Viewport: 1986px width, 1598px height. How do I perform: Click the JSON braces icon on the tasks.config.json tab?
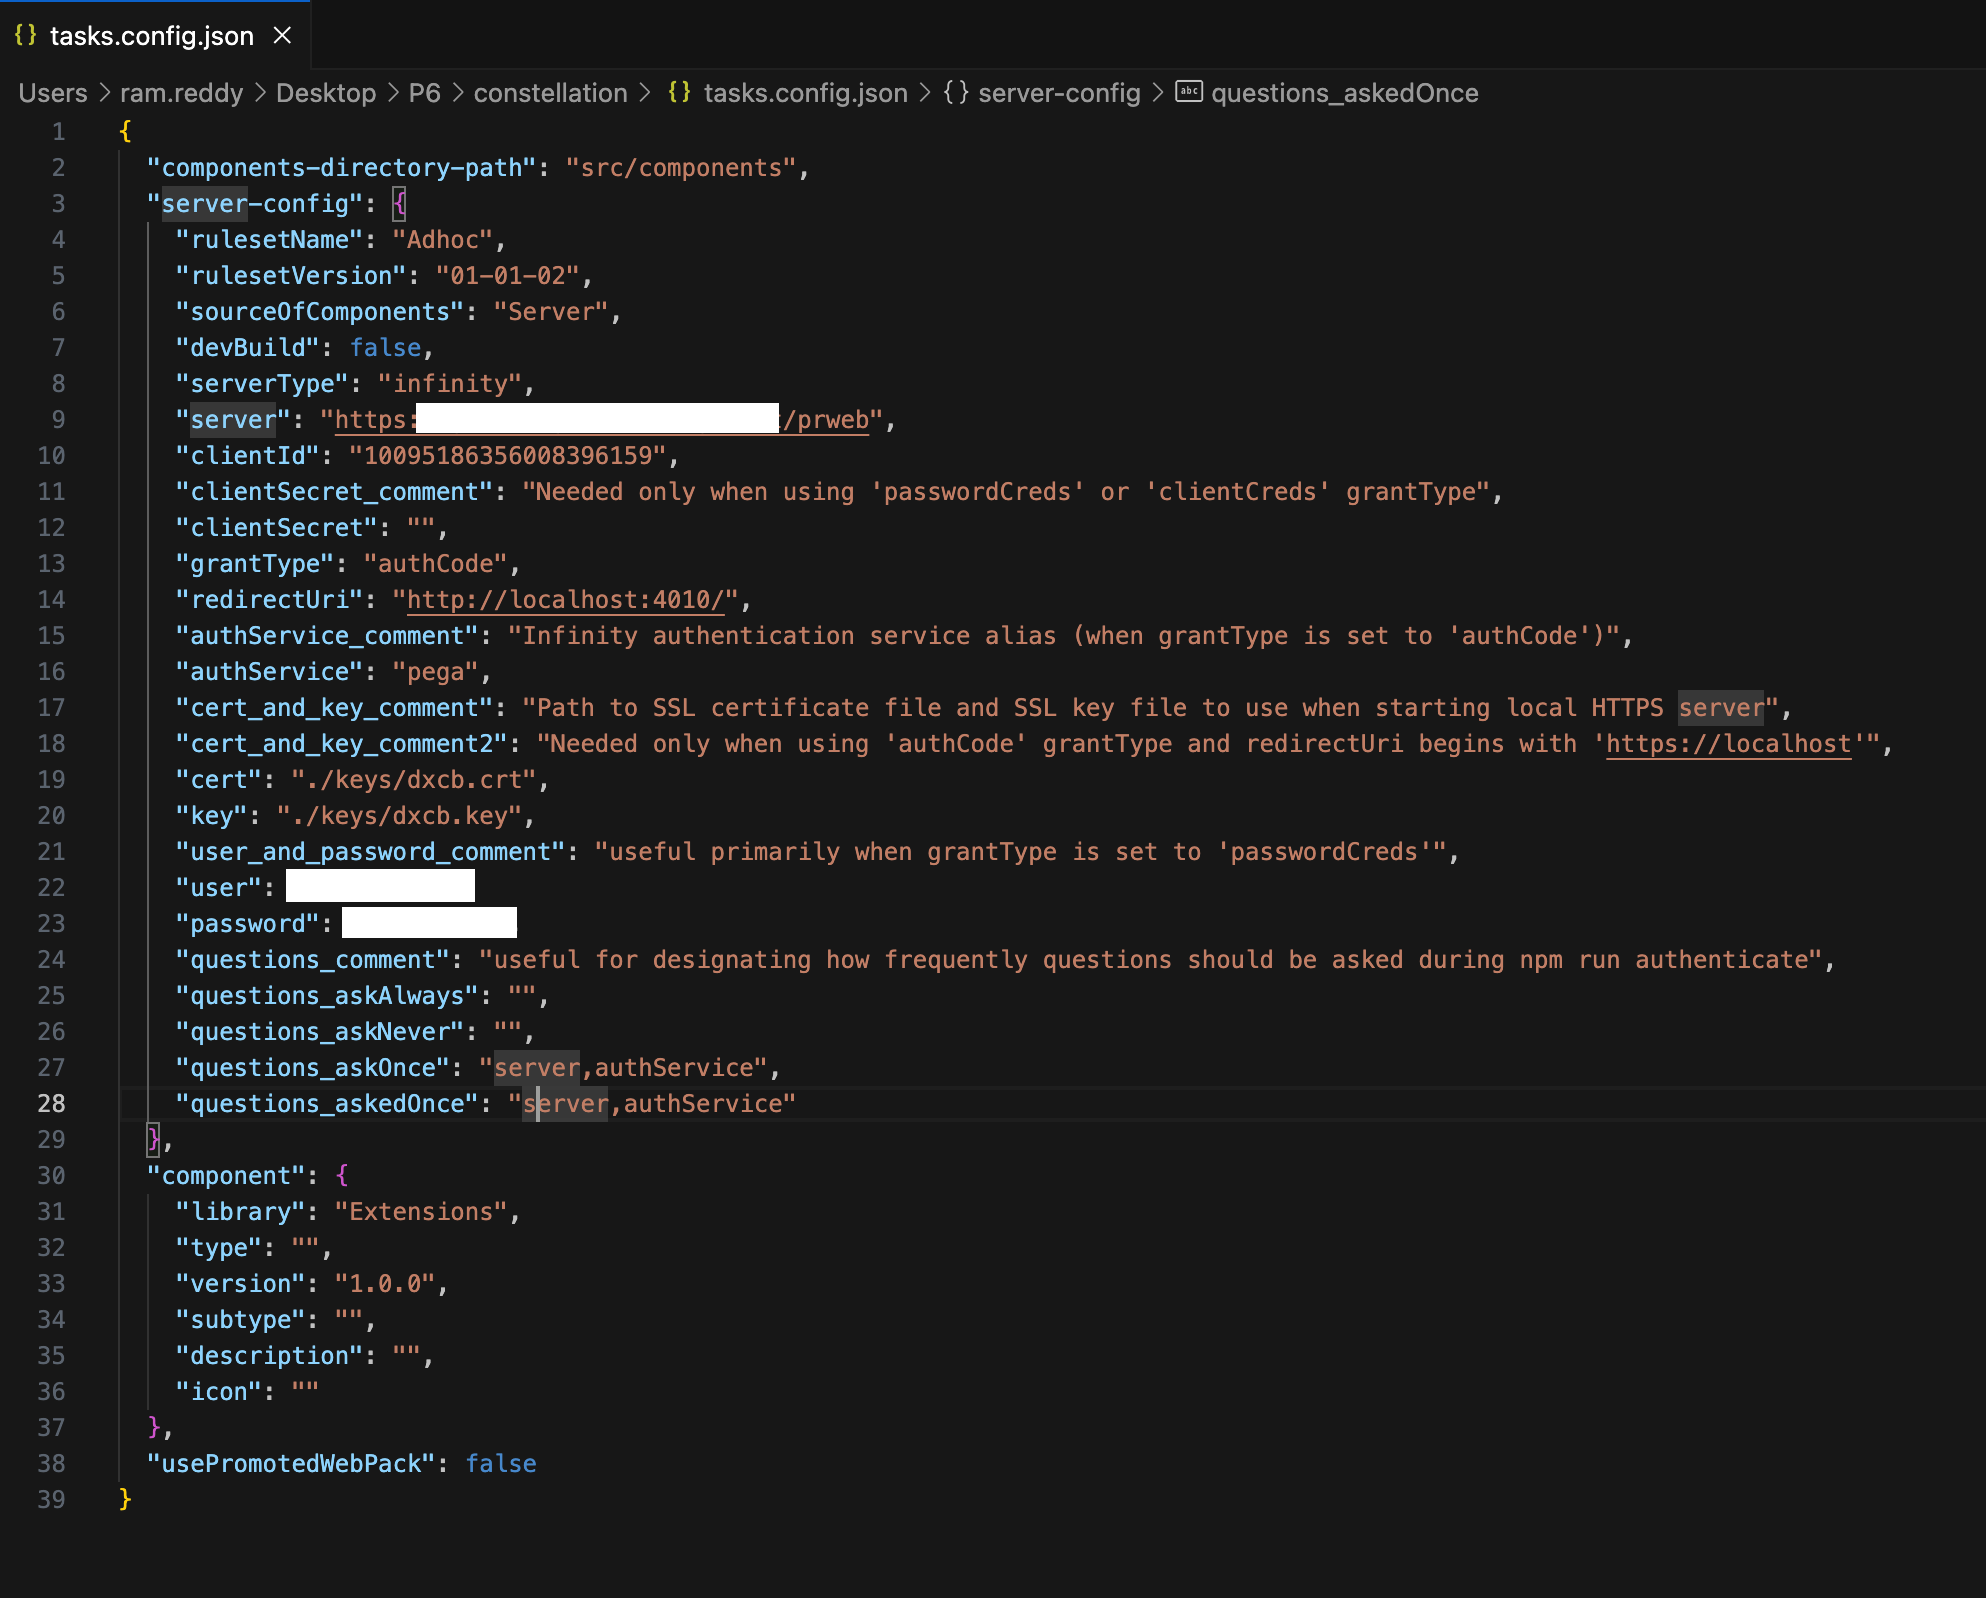click(x=27, y=35)
